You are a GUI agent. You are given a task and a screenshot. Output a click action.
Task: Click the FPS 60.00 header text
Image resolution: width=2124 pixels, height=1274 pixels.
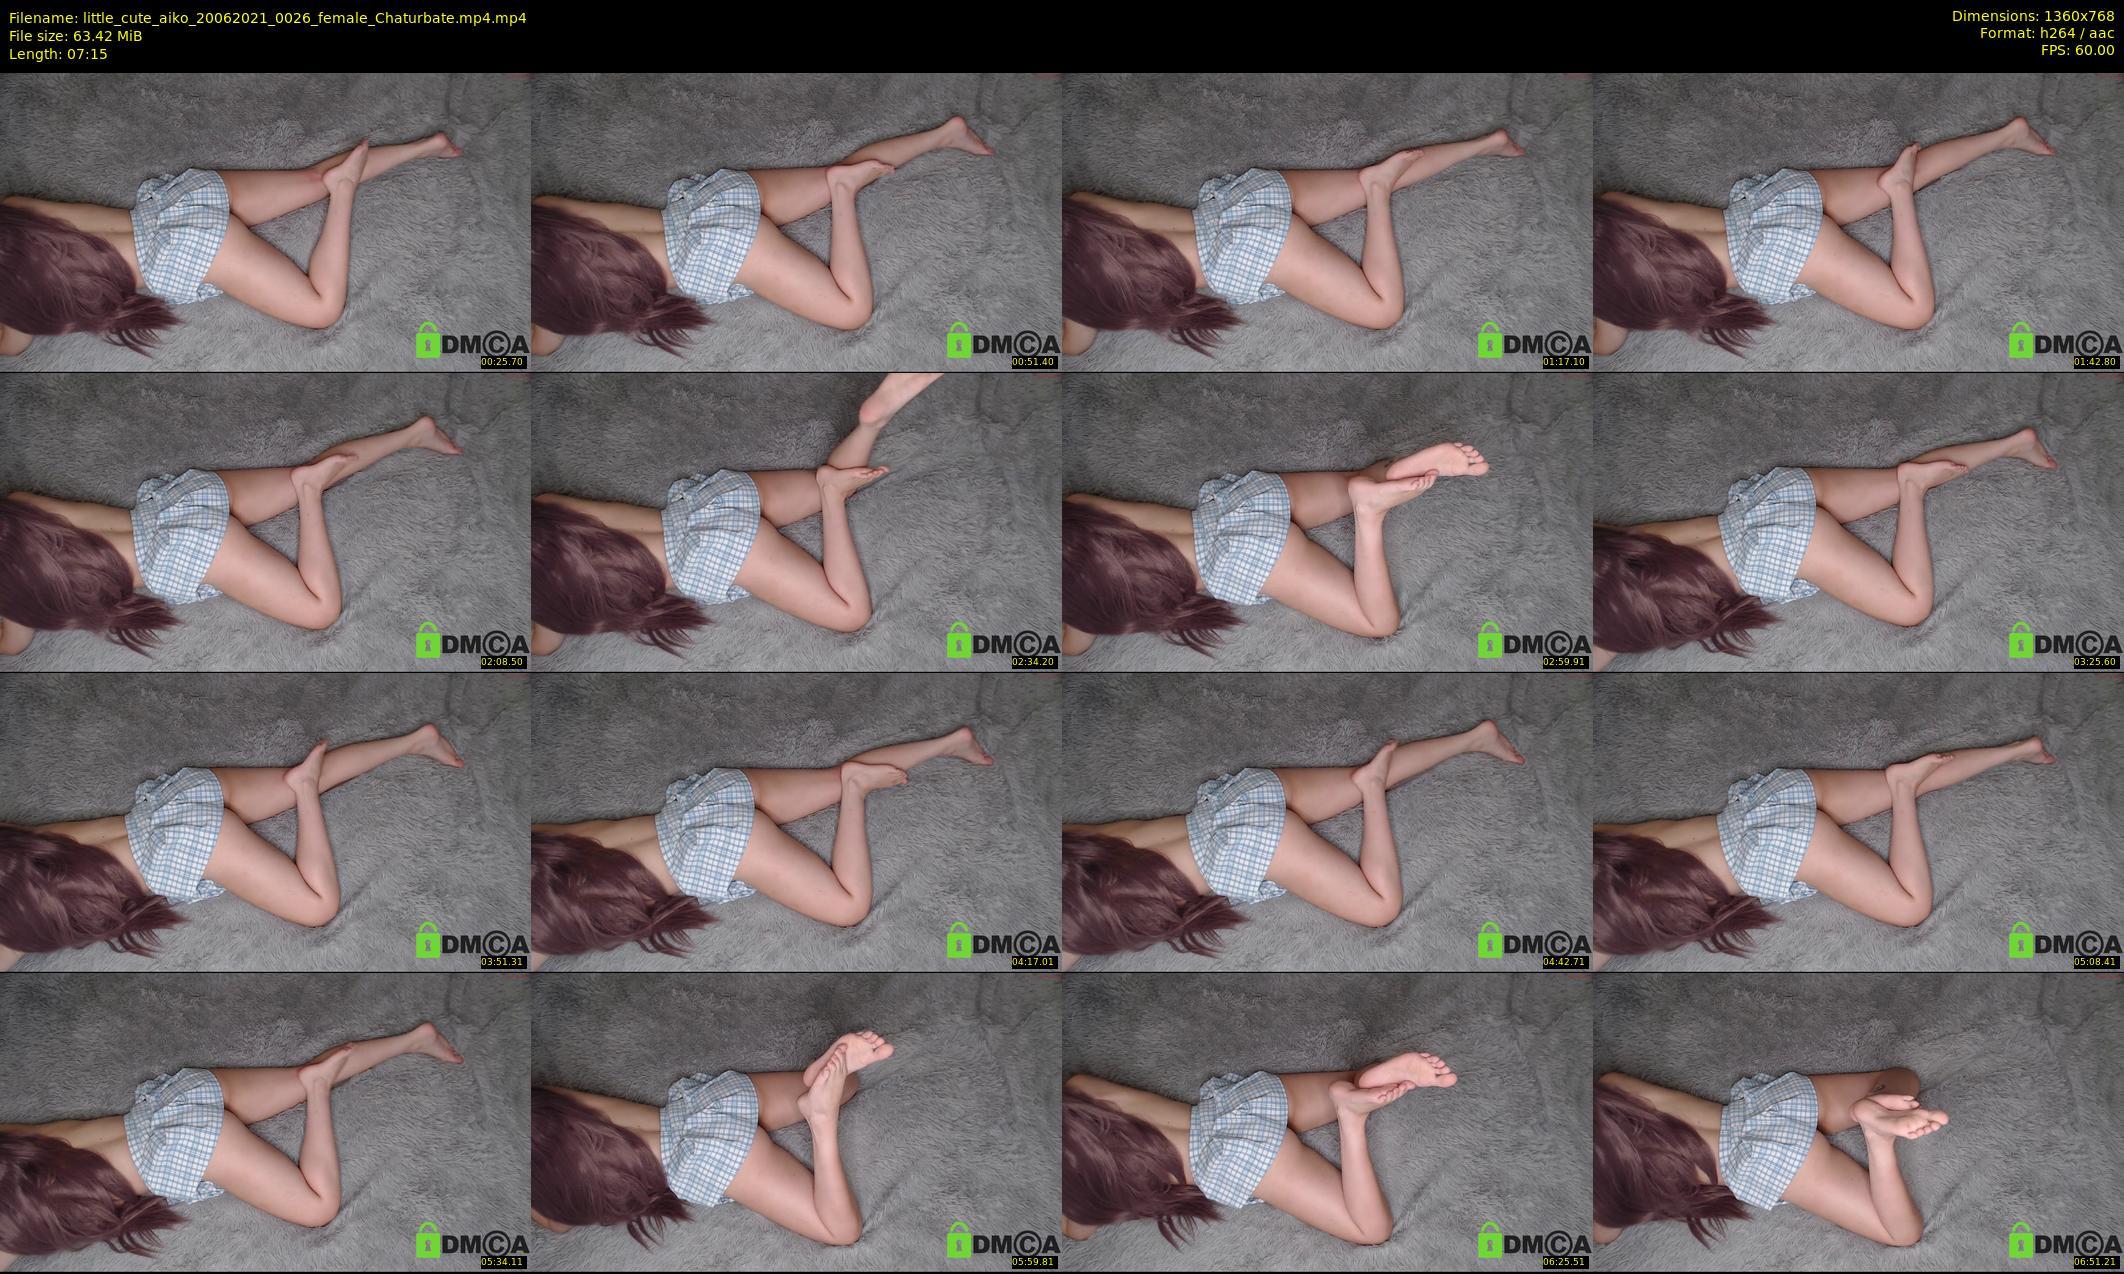(2077, 50)
